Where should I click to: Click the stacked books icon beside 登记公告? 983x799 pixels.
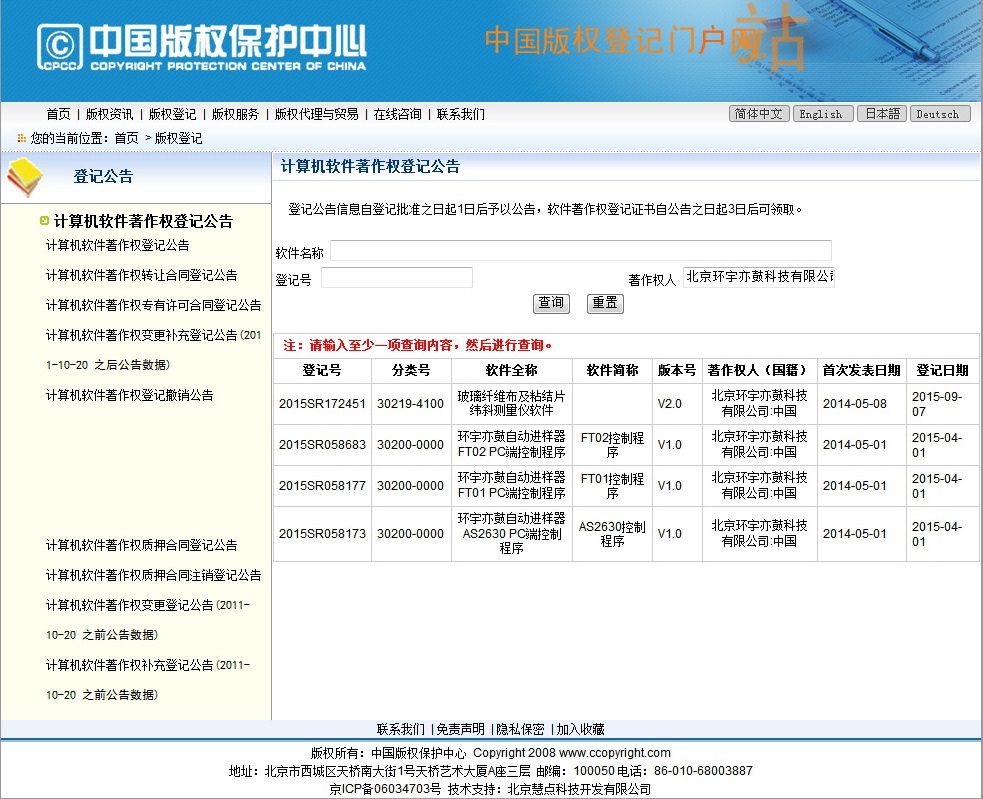25,178
